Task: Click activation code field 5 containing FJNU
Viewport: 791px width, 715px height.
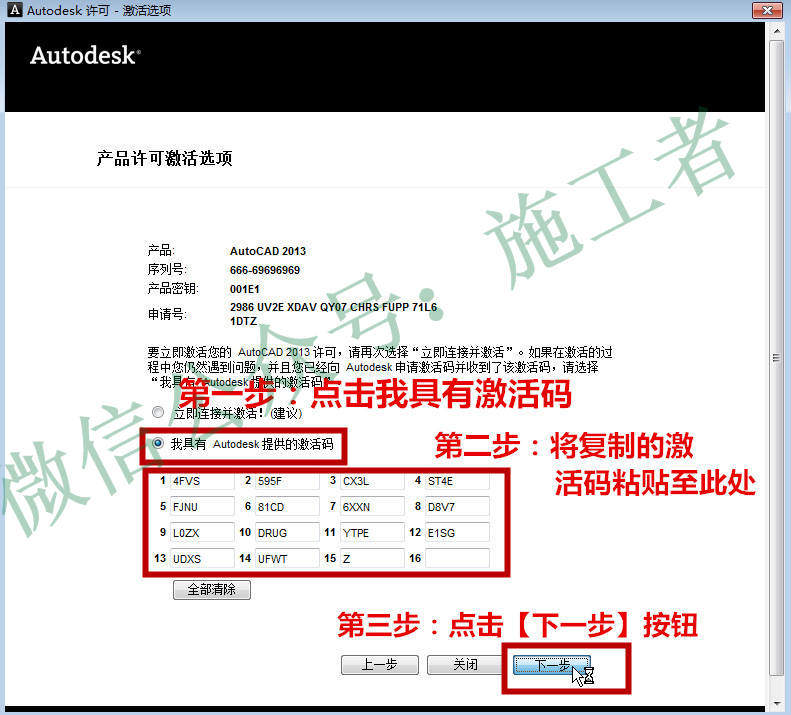Action: [x=202, y=507]
